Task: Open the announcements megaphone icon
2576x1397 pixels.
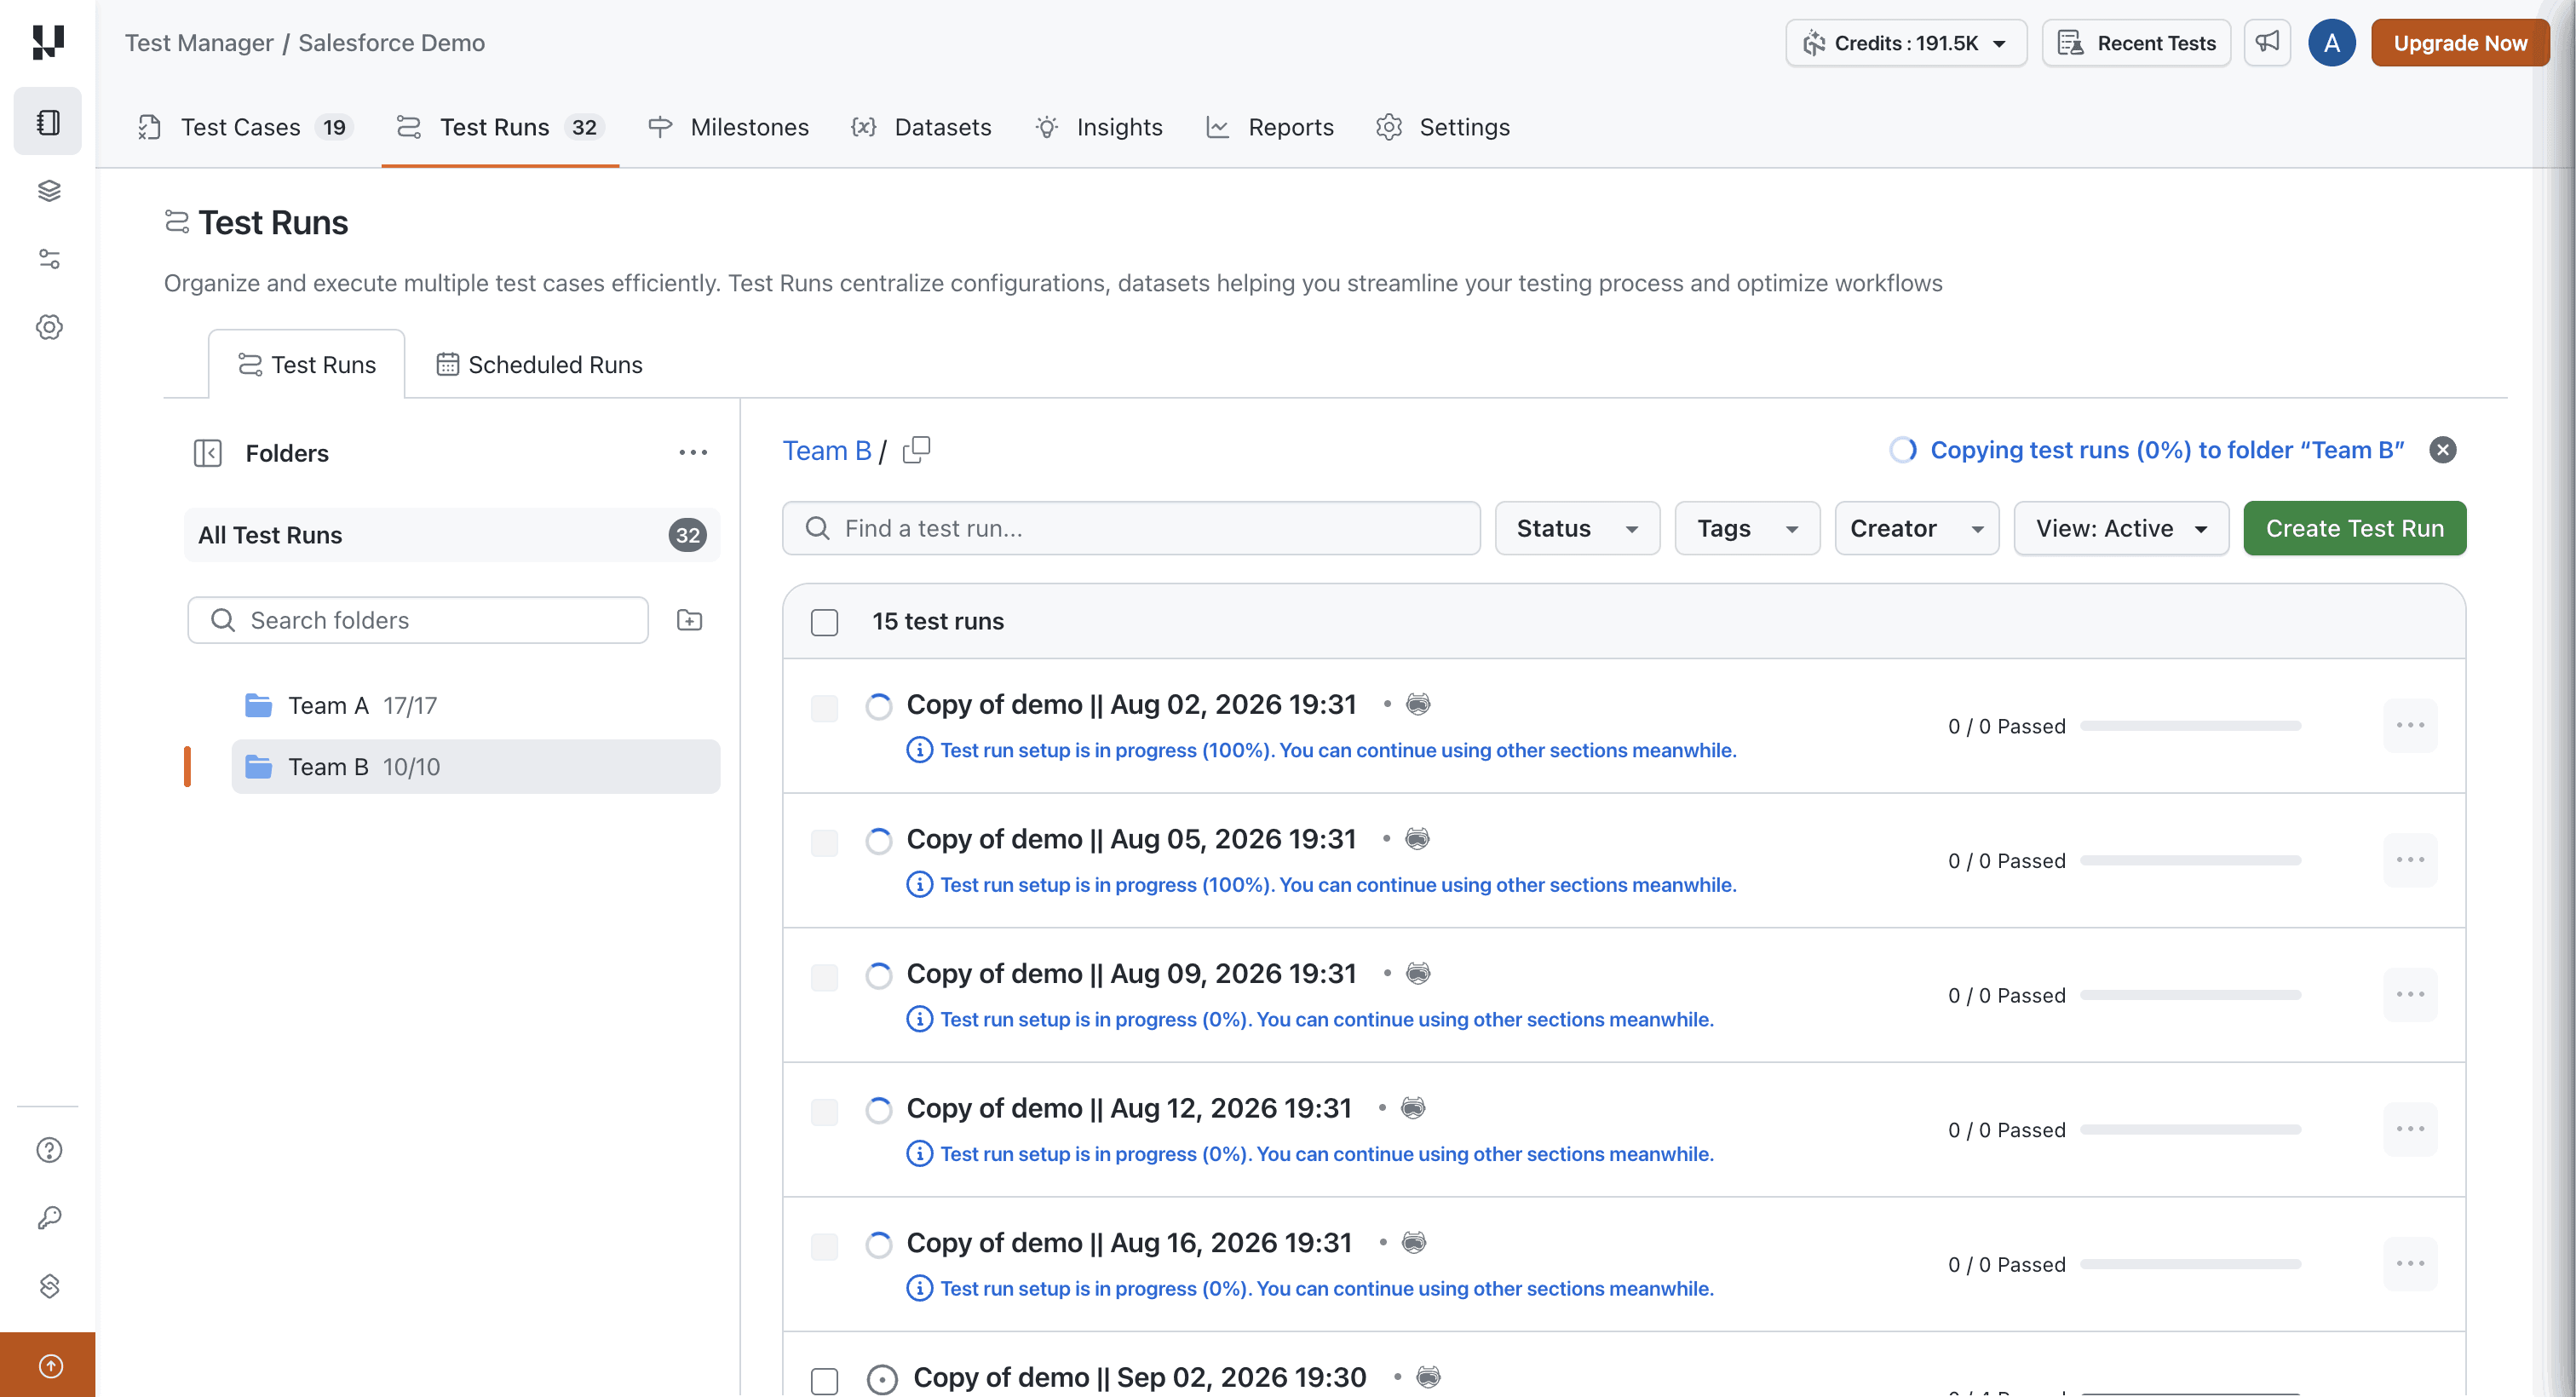Action: [2267, 42]
